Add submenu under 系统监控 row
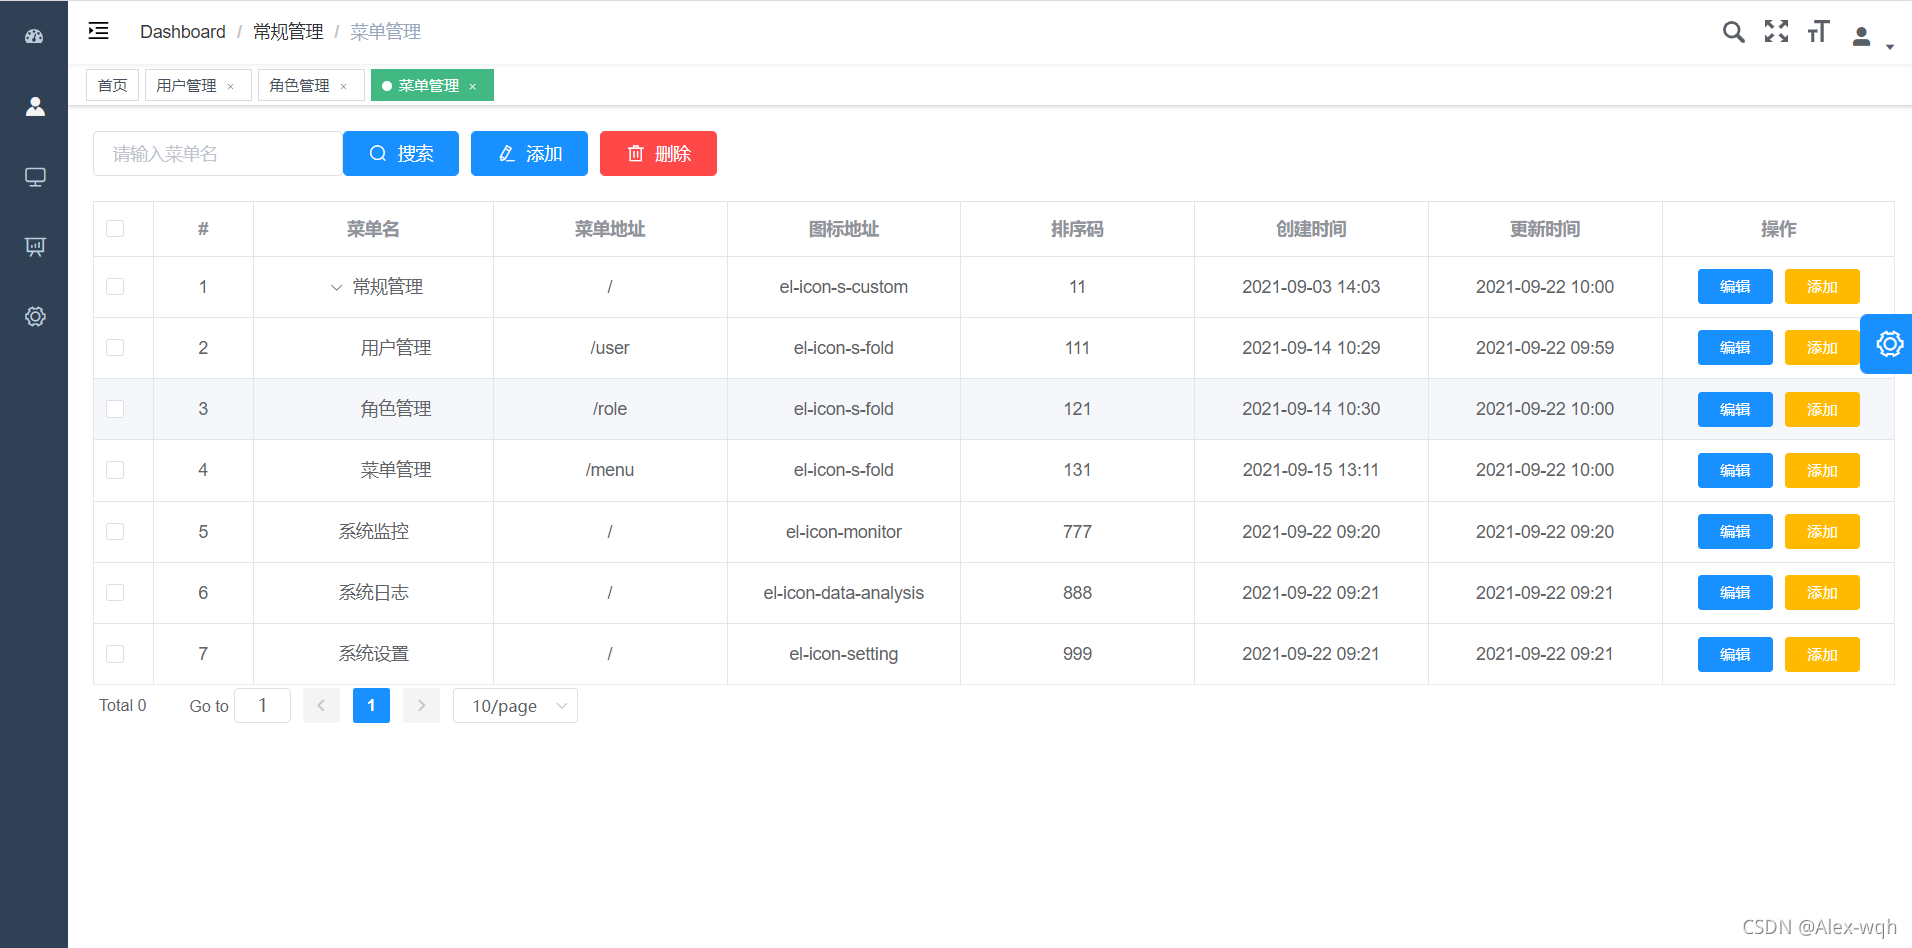Image resolution: width=1912 pixels, height=948 pixels. point(1822,532)
